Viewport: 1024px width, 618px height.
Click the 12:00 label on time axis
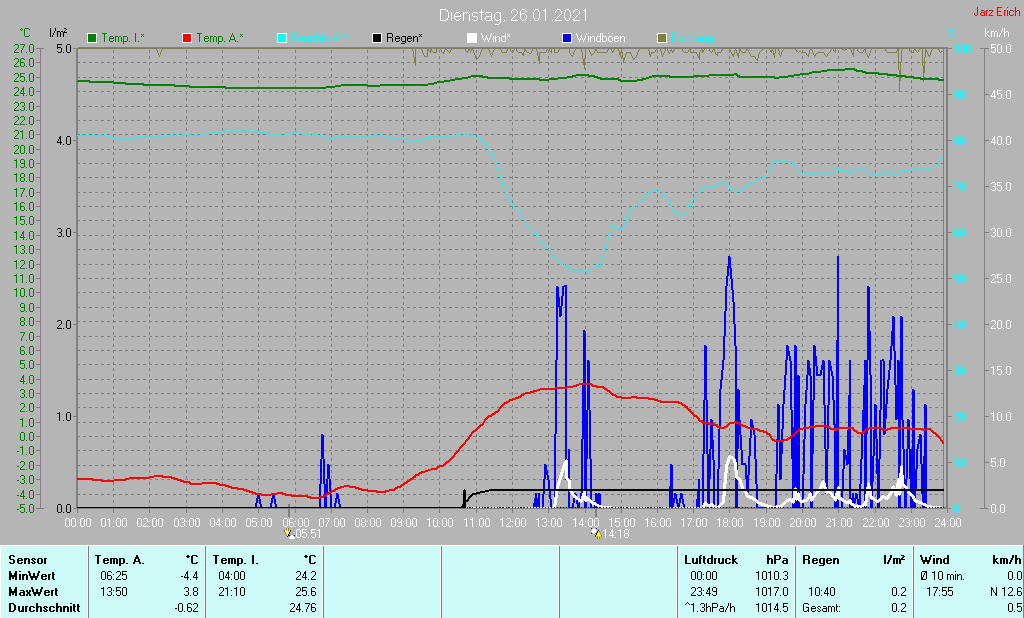coord(513,523)
